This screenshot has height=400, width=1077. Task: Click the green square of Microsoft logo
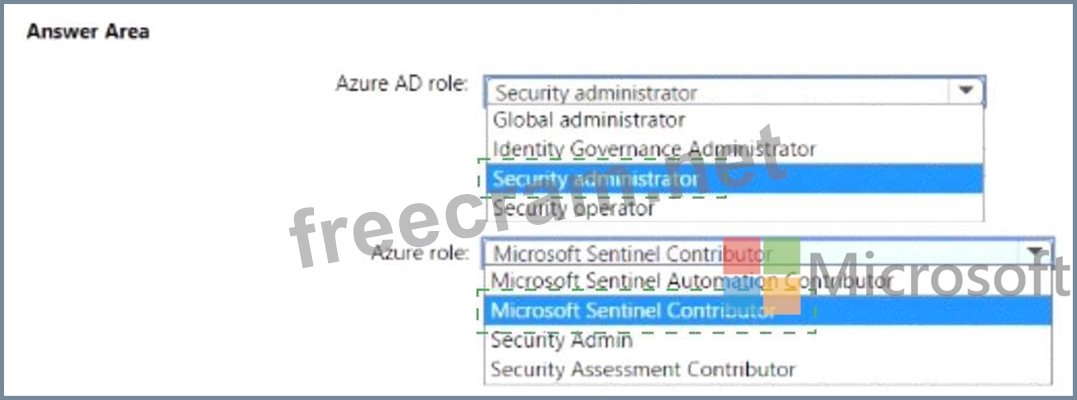(x=782, y=256)
